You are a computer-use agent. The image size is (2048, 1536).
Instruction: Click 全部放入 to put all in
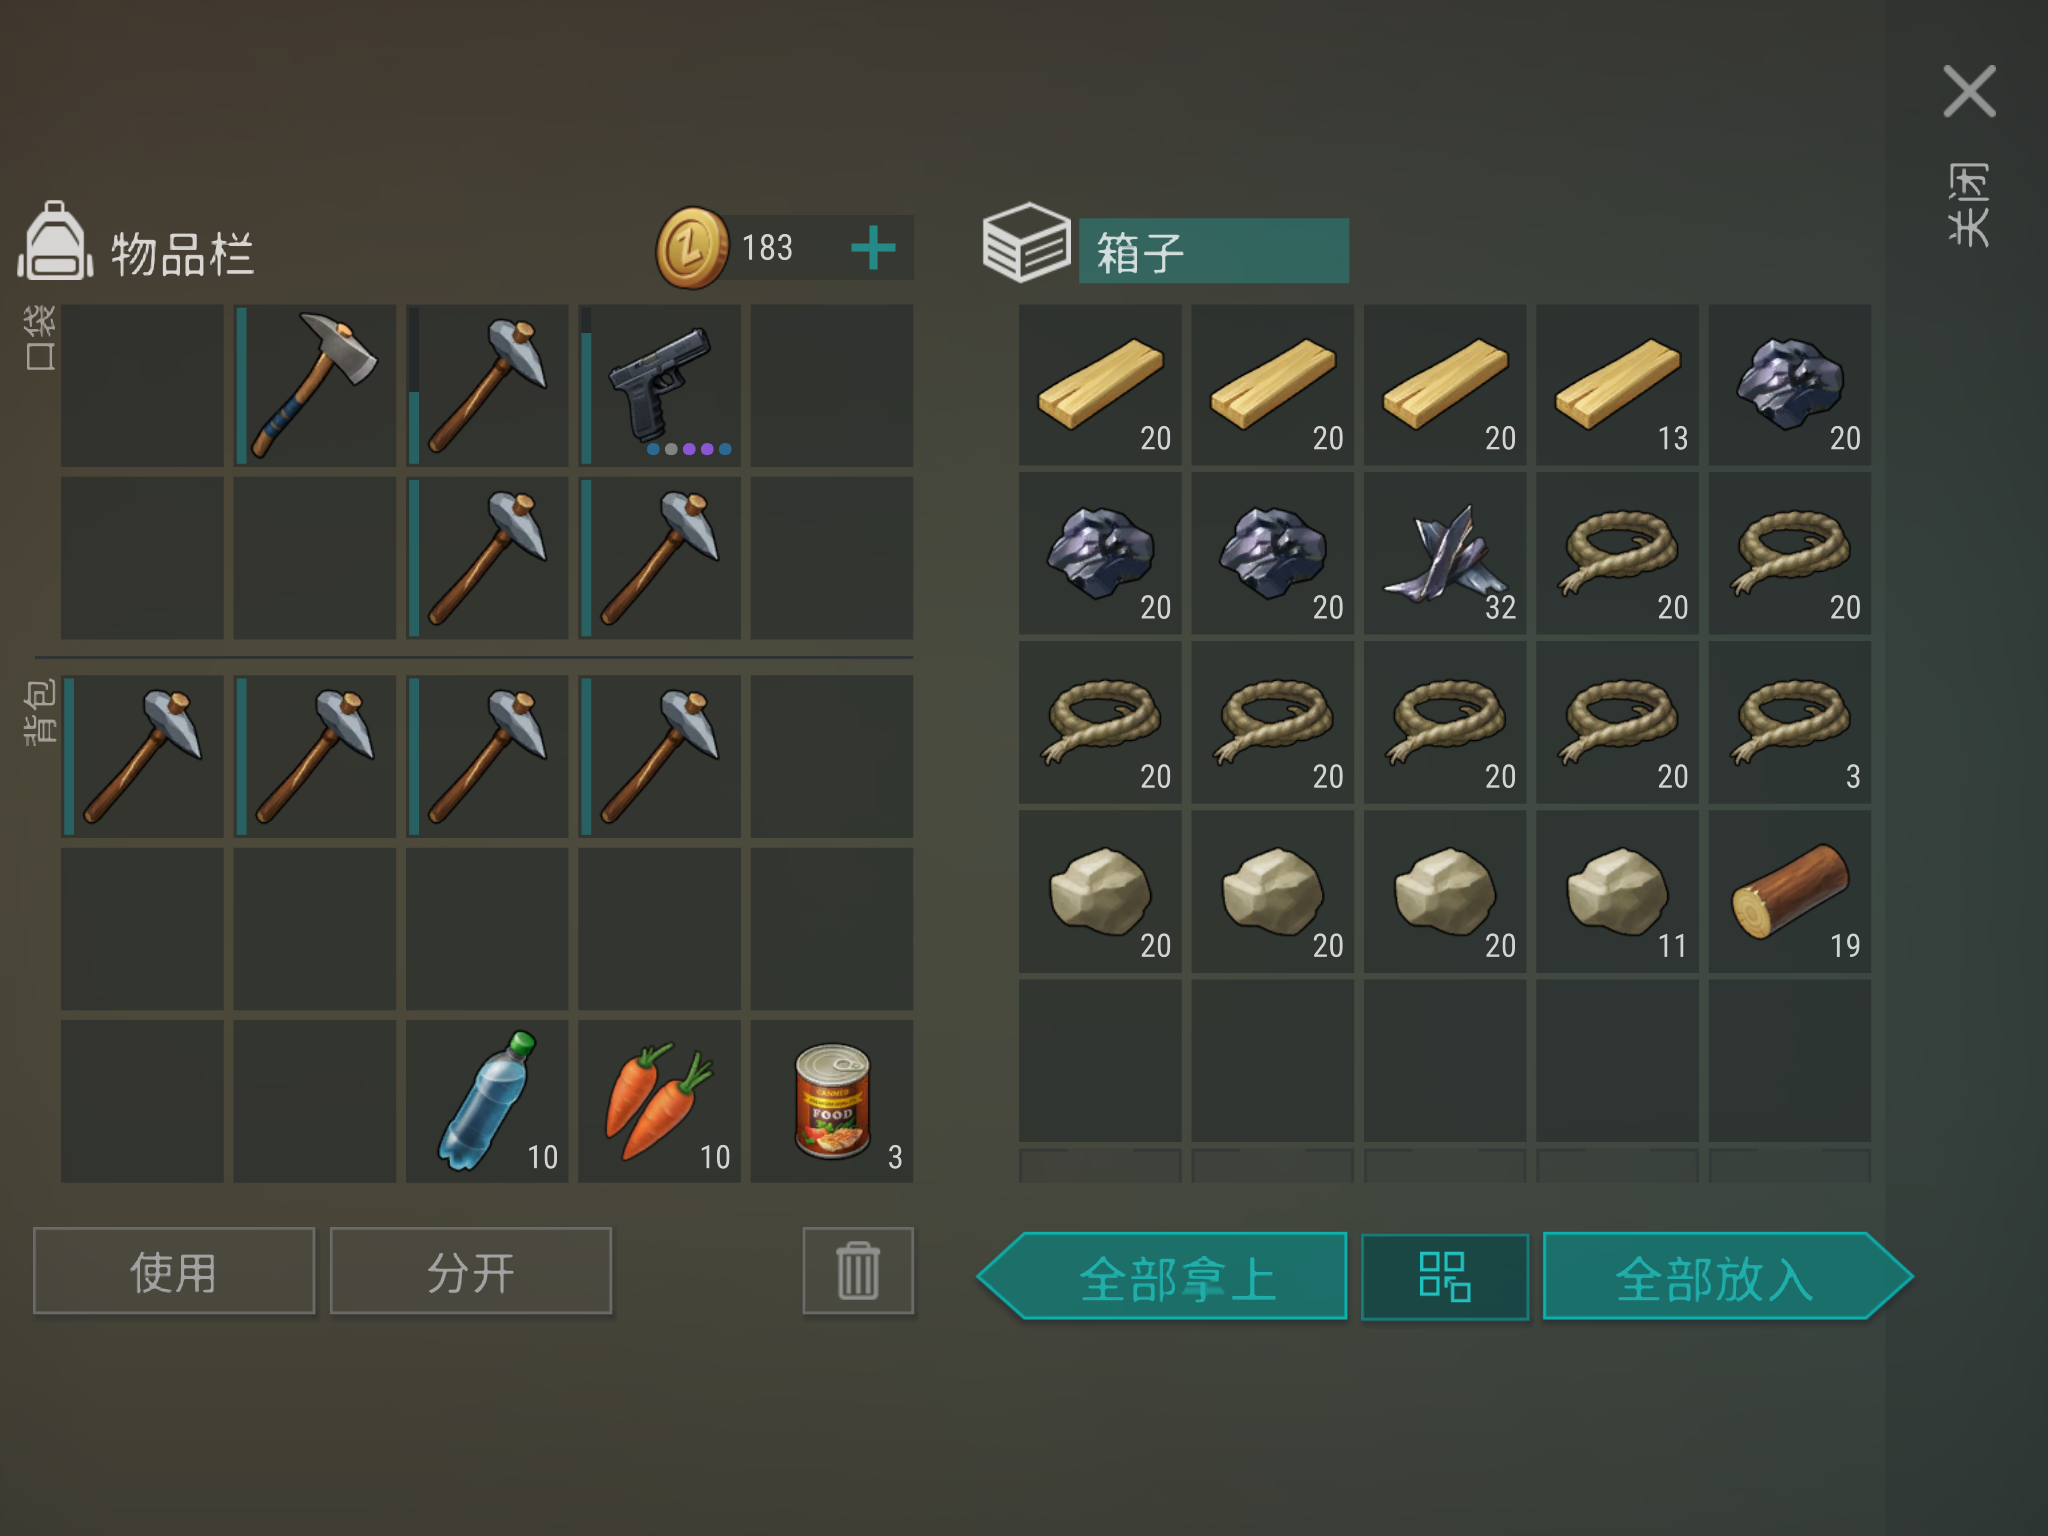click(1728, 1277)
